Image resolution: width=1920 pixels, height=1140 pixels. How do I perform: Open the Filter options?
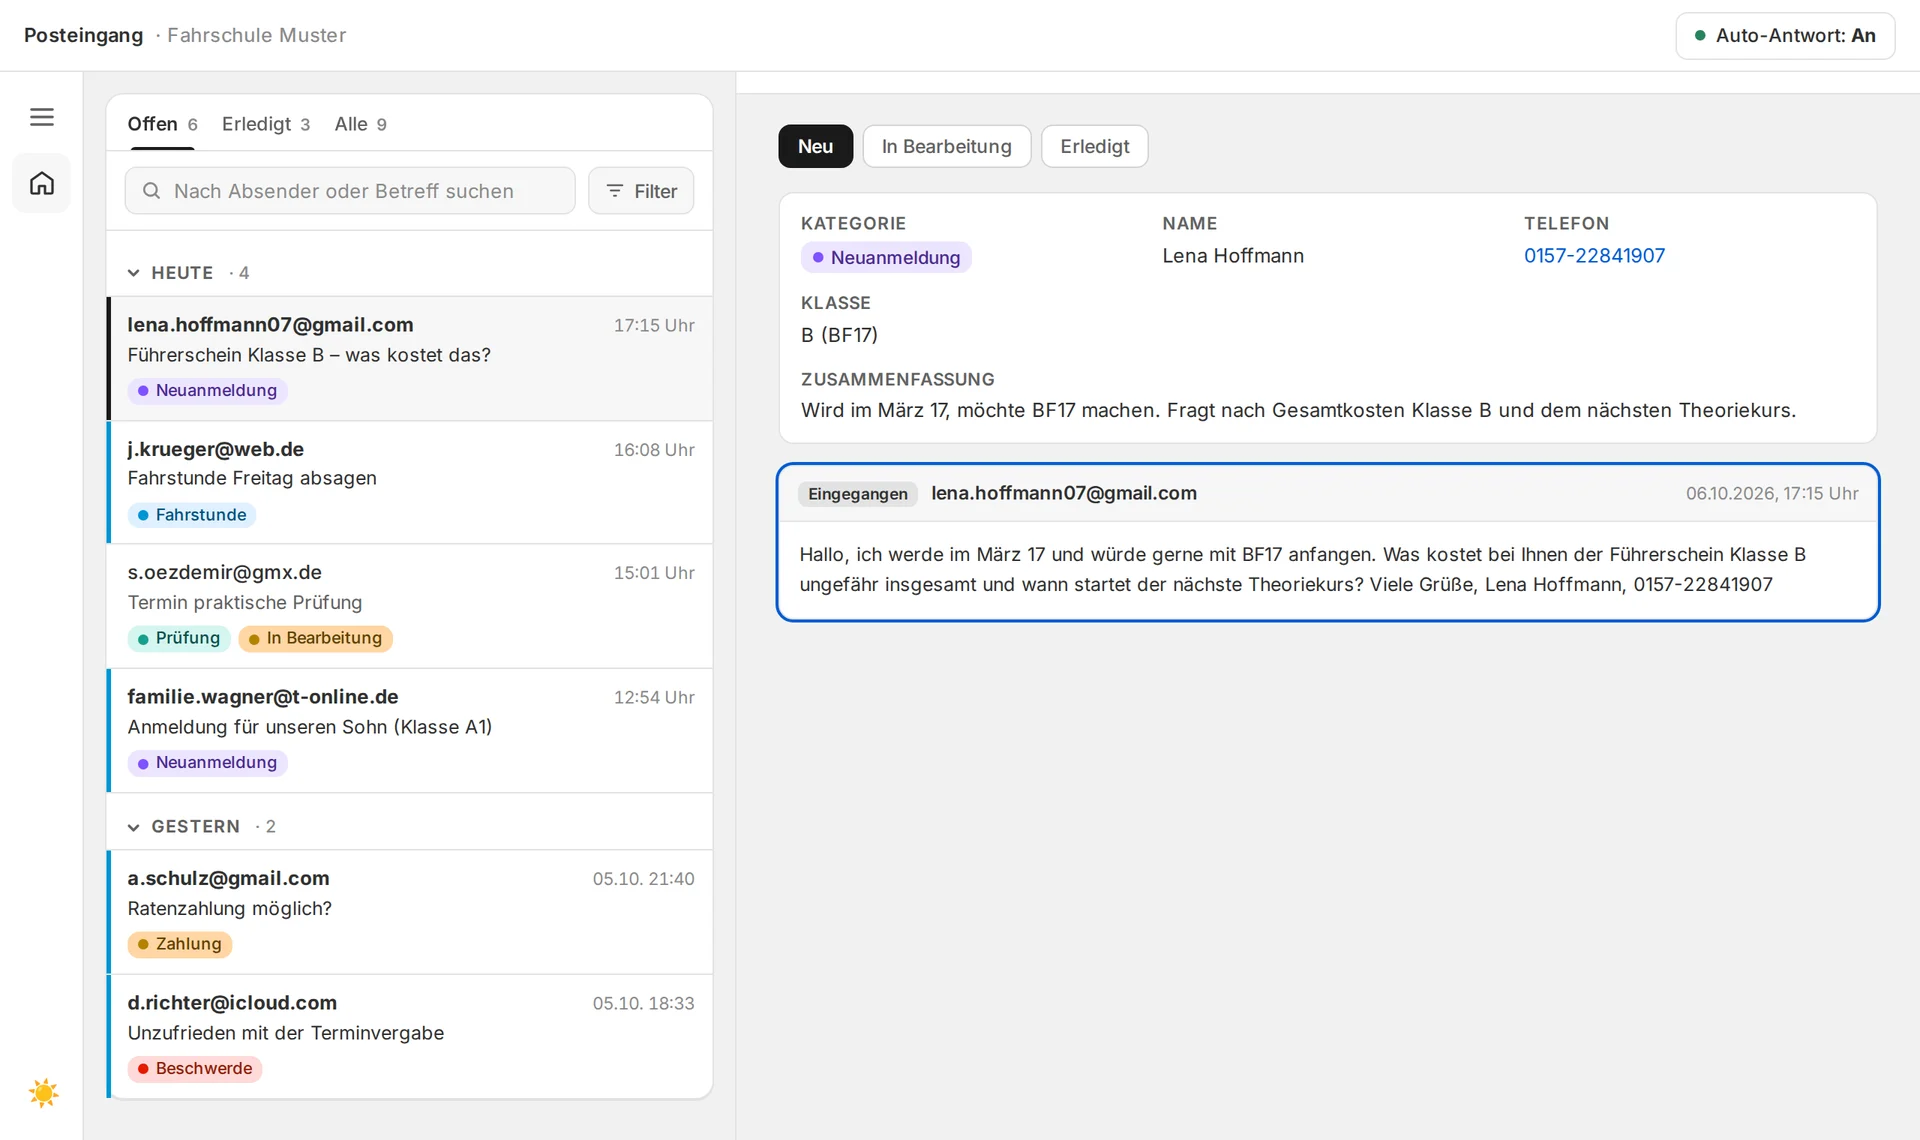tap(641, 191)
